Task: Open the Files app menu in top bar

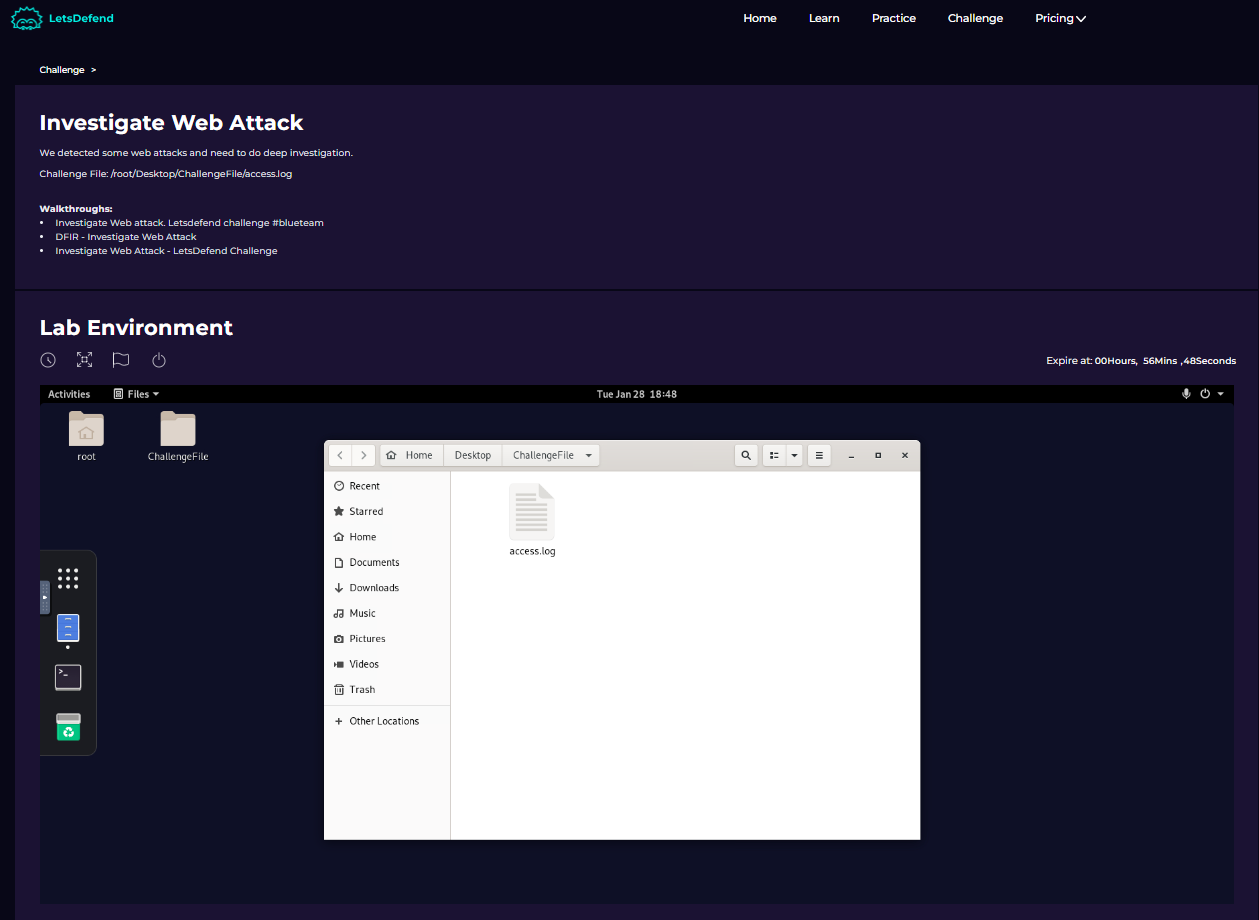Action: pyautogui.click(x=136, y=394)
